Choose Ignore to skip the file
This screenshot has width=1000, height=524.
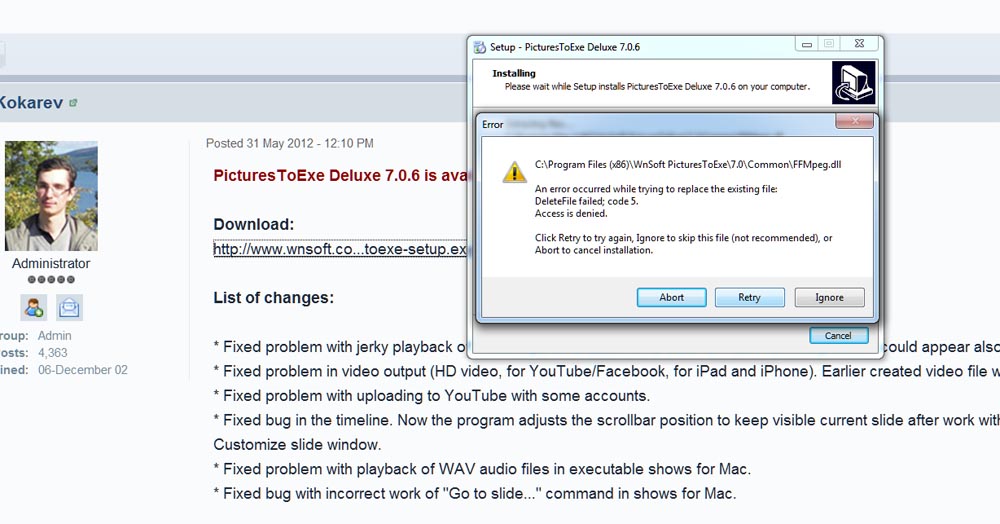(829, 297)
